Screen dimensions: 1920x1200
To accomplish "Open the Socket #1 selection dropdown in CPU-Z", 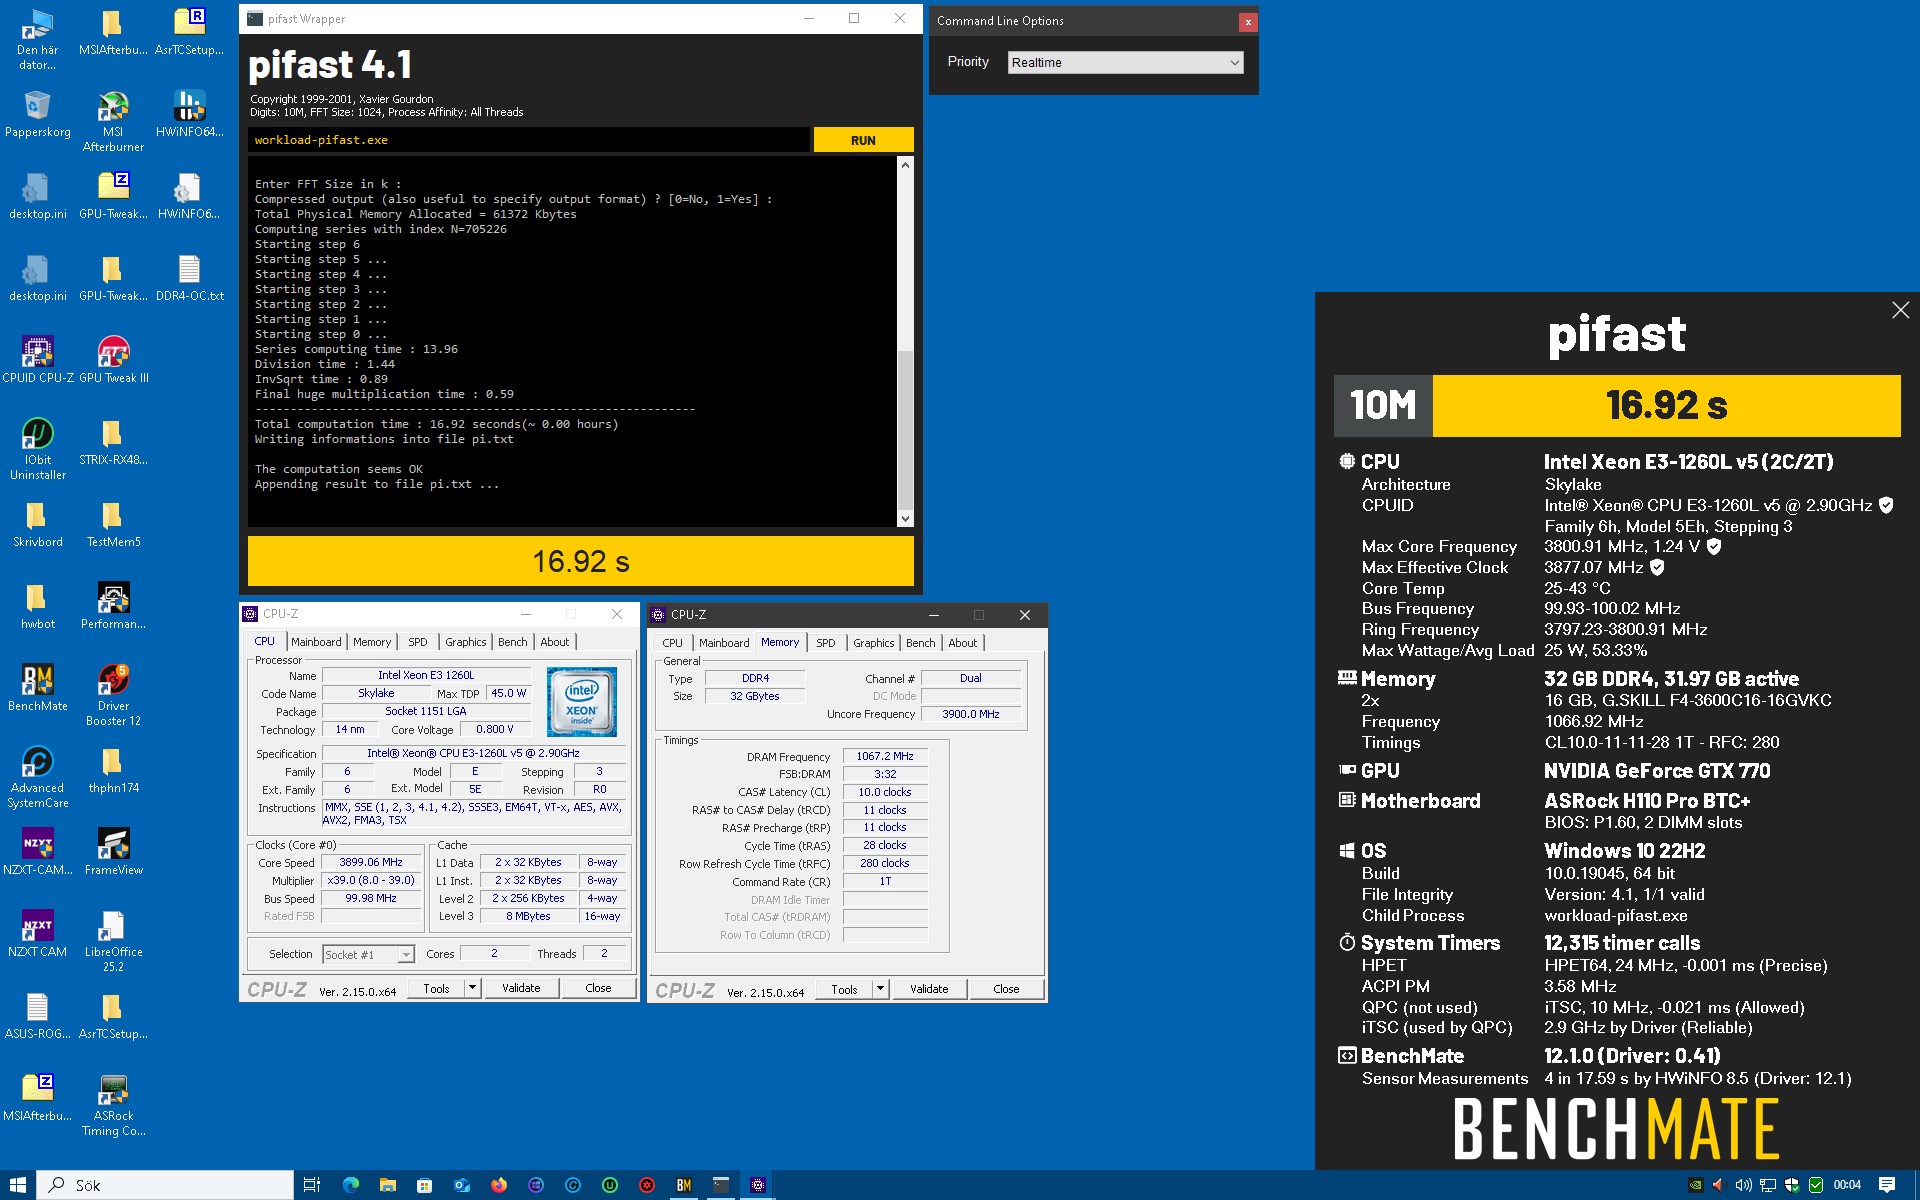I will point(368,955).
